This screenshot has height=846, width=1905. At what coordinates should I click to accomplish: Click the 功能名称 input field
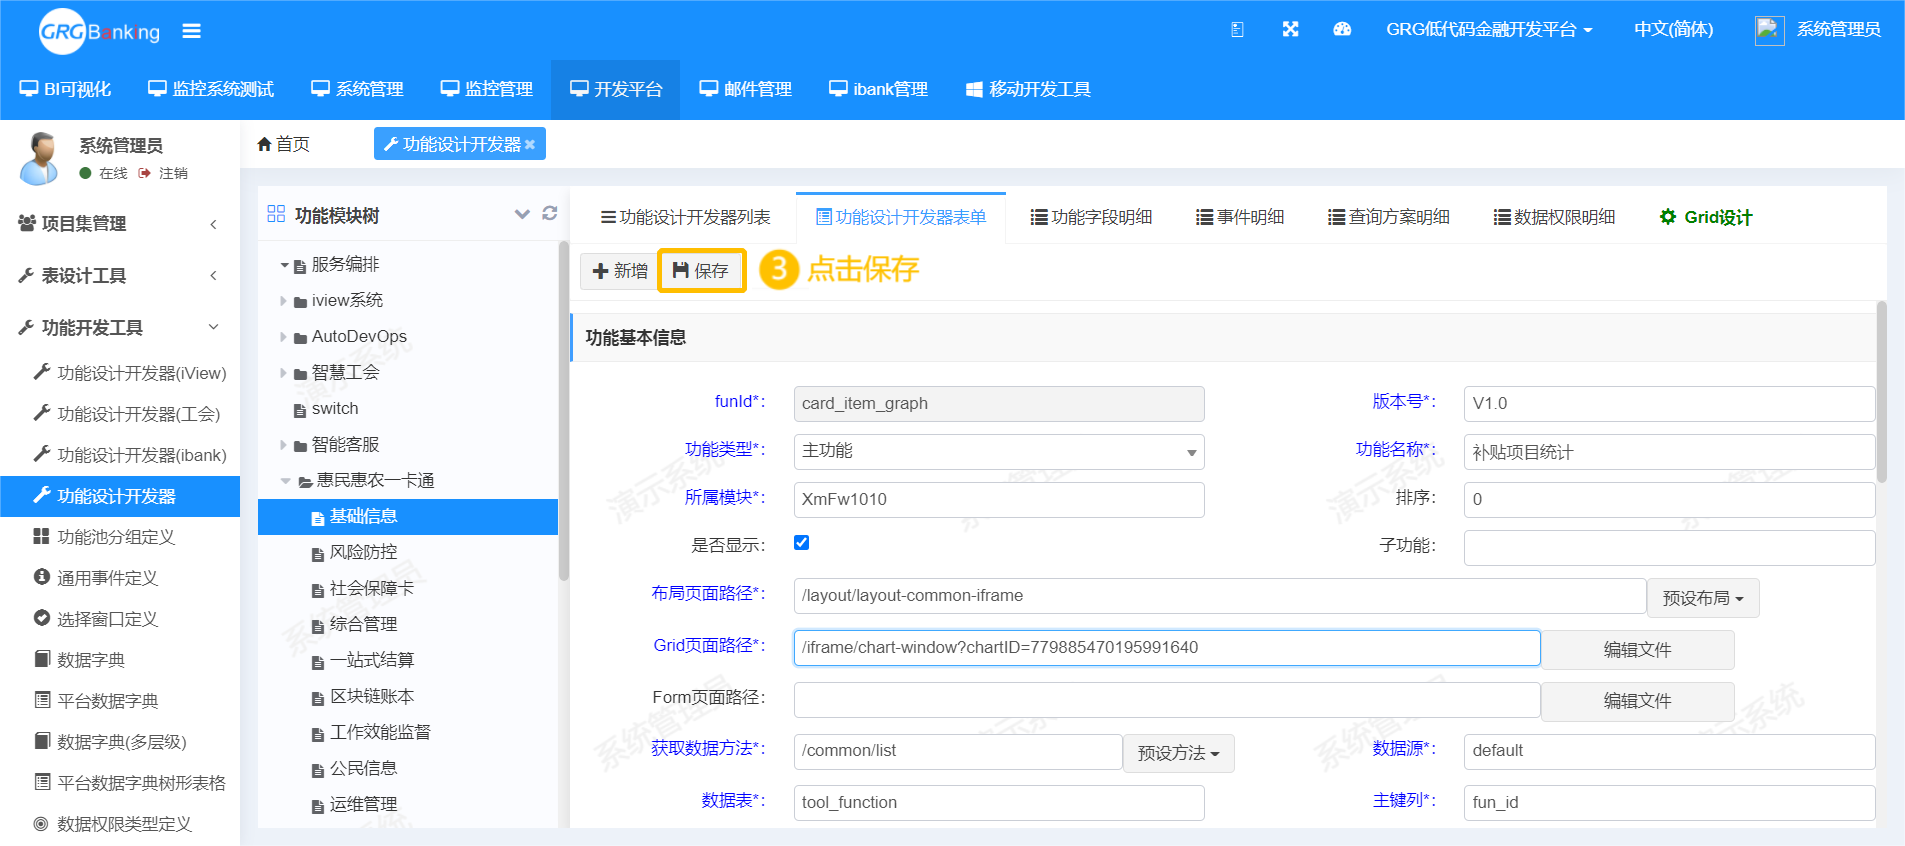[1669, 452]
